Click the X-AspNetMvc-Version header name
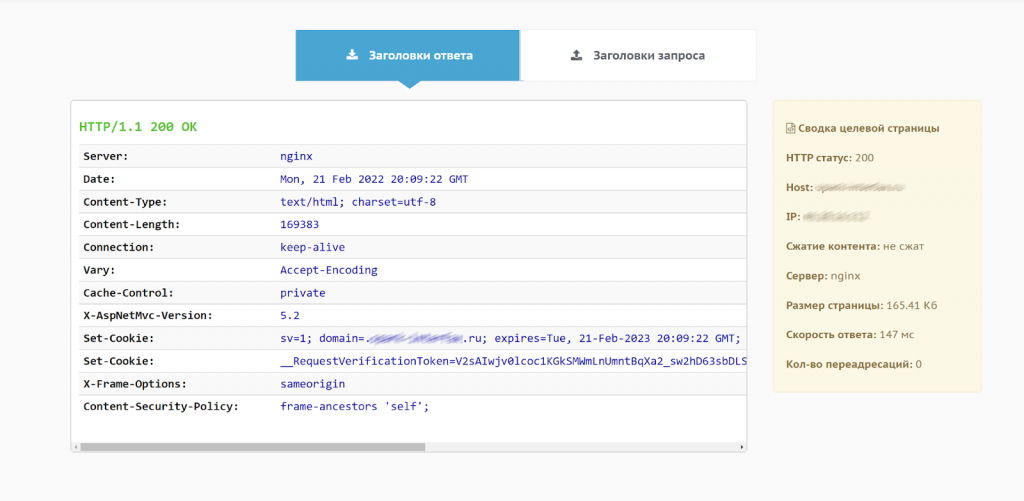Image resolution: width=1024 pixels, height=501 pixels. click(147, 316)
